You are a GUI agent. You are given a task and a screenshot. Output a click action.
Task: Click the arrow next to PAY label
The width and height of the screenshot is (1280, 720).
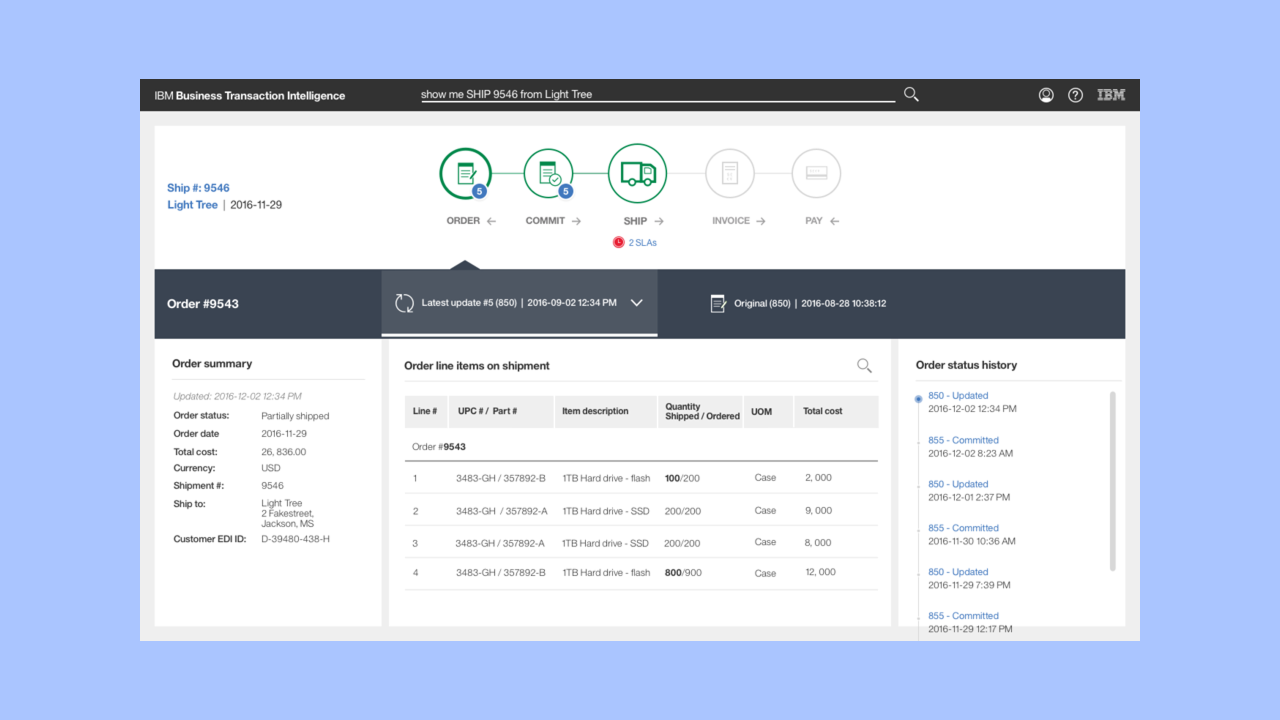pyautogui.click(x=834, y=221)
